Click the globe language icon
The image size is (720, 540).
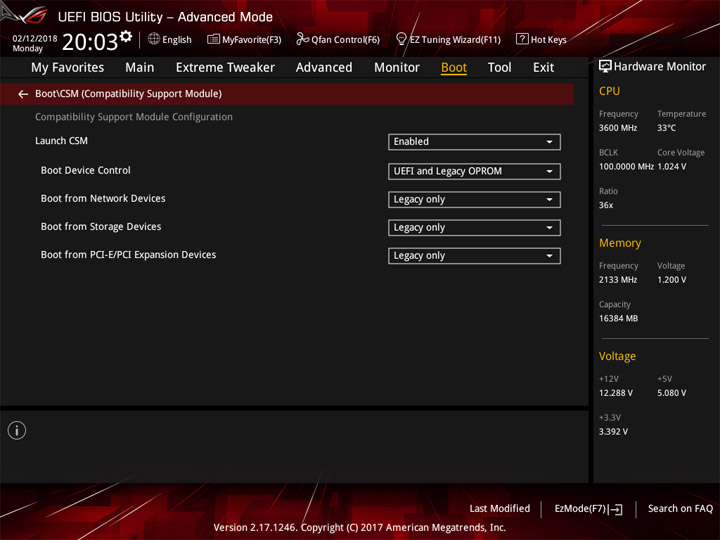(154, 39)
